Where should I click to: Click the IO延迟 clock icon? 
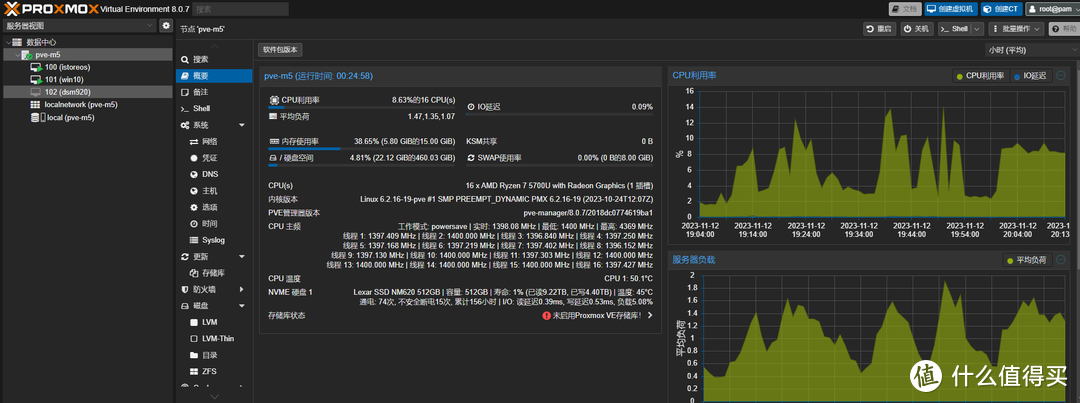[x=471, y=107]
